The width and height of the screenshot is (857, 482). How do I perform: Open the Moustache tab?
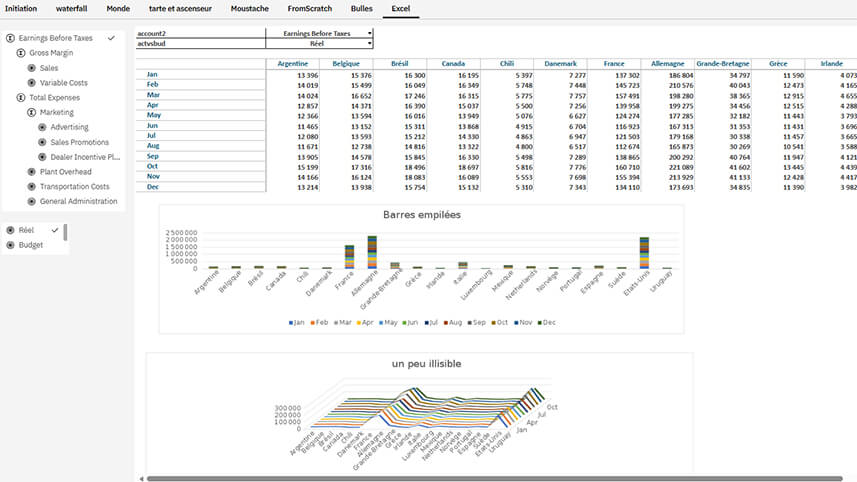pyautogui.click(x=250, y=9)
